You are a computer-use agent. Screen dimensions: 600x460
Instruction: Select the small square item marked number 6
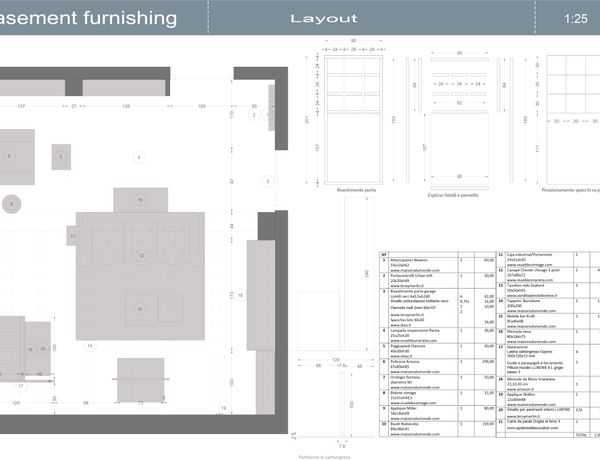61,157
